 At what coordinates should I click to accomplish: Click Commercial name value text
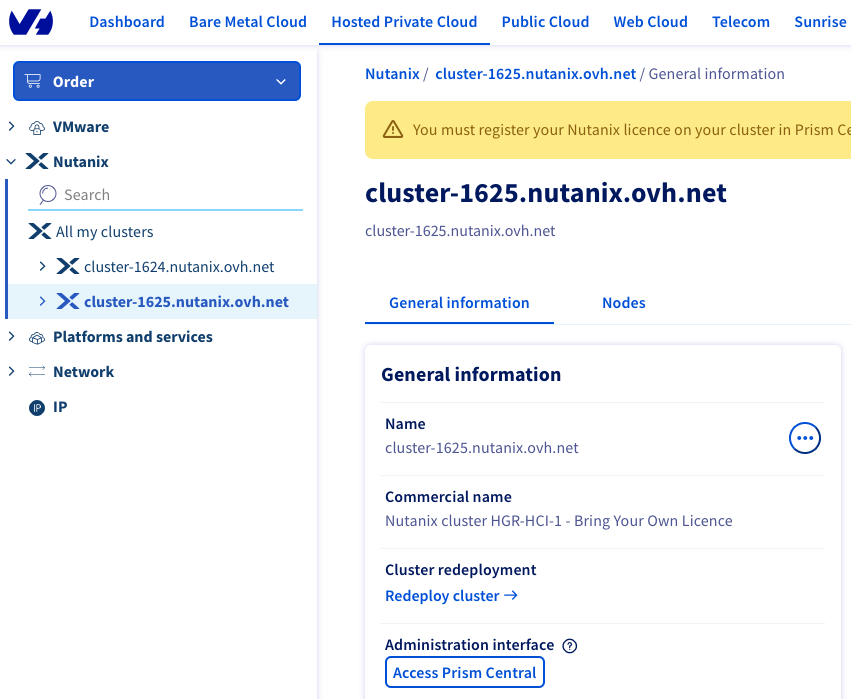click(559, 521)
